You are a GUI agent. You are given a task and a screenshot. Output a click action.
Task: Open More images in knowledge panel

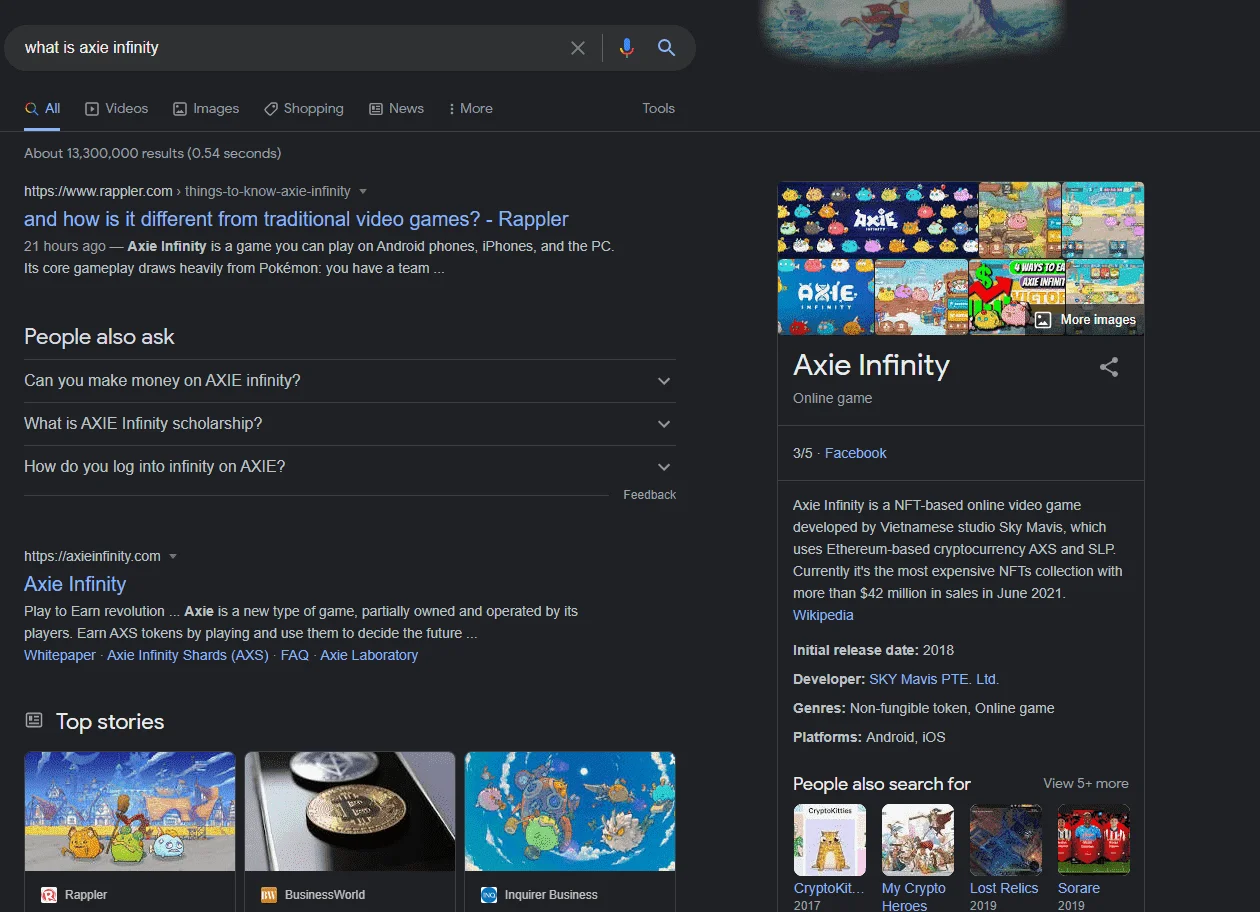click(1086, 320)
